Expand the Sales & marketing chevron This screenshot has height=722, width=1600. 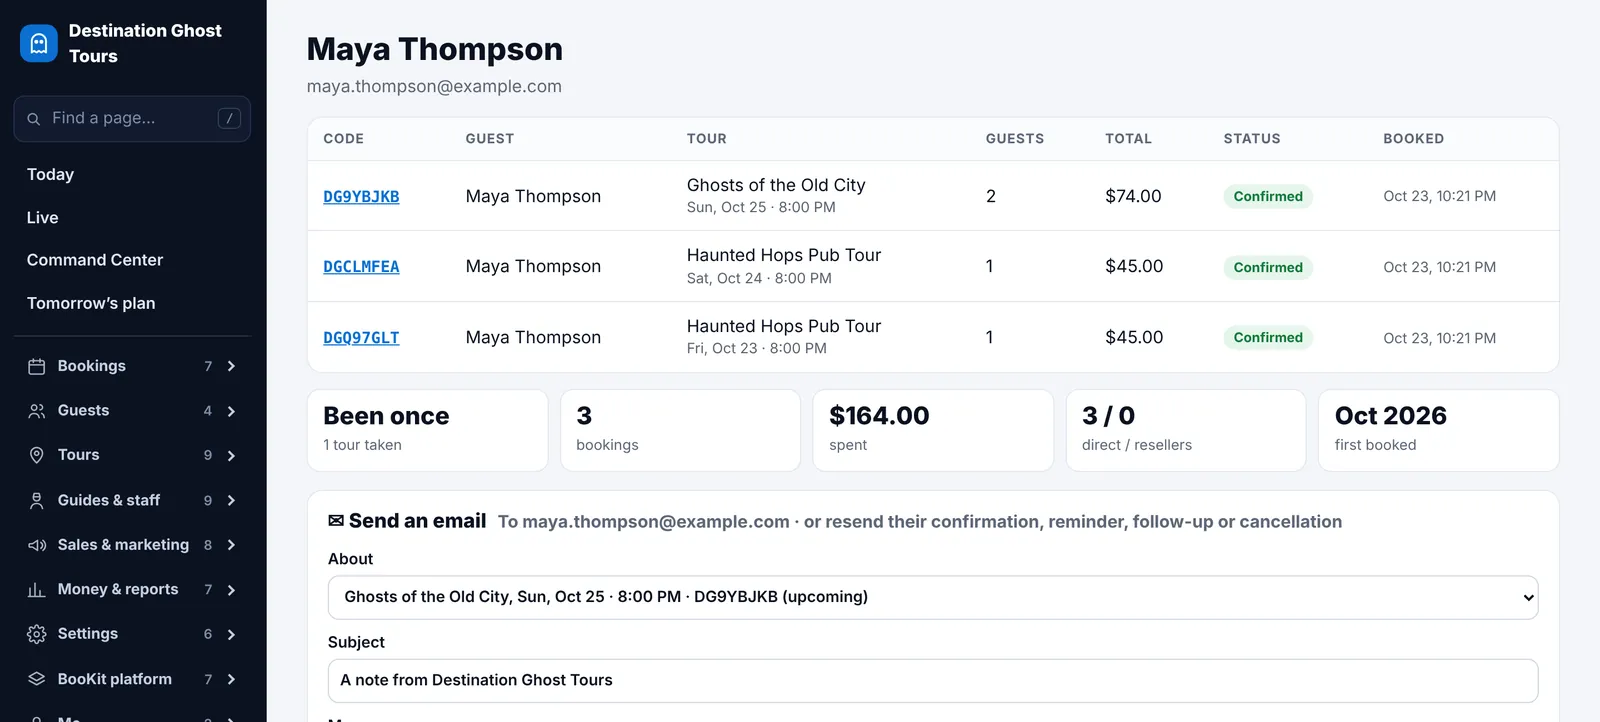tap(231, 545)
